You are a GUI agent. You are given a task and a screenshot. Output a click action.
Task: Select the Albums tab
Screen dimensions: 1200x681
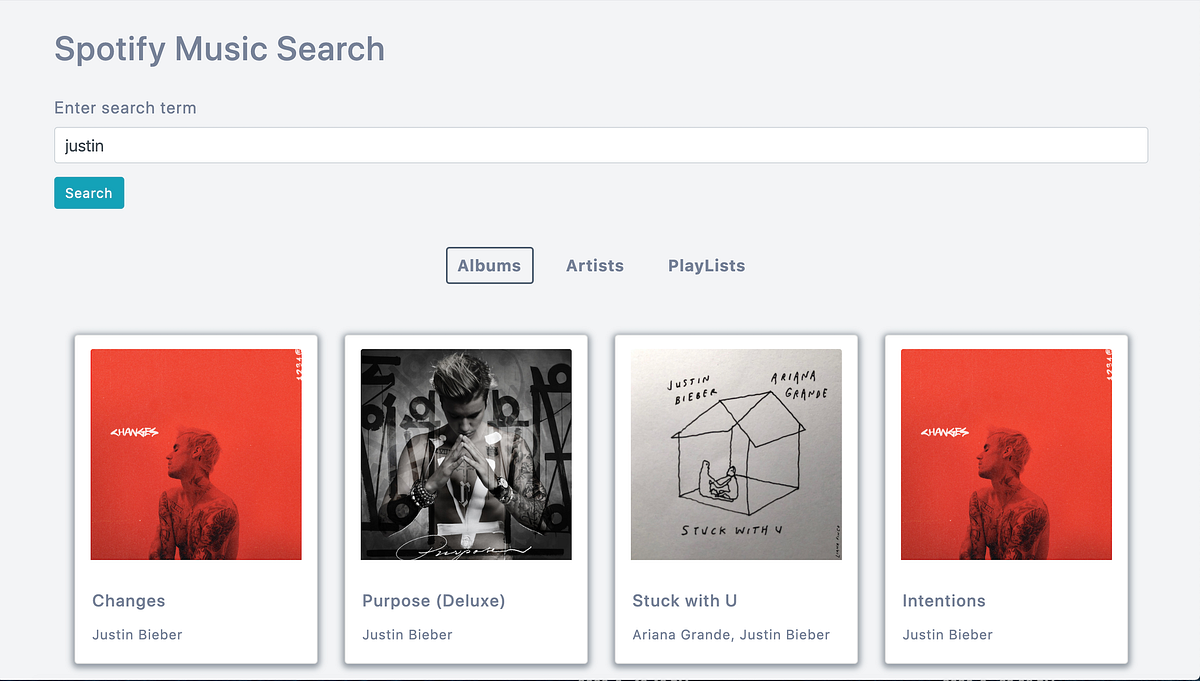pos(489,265)
